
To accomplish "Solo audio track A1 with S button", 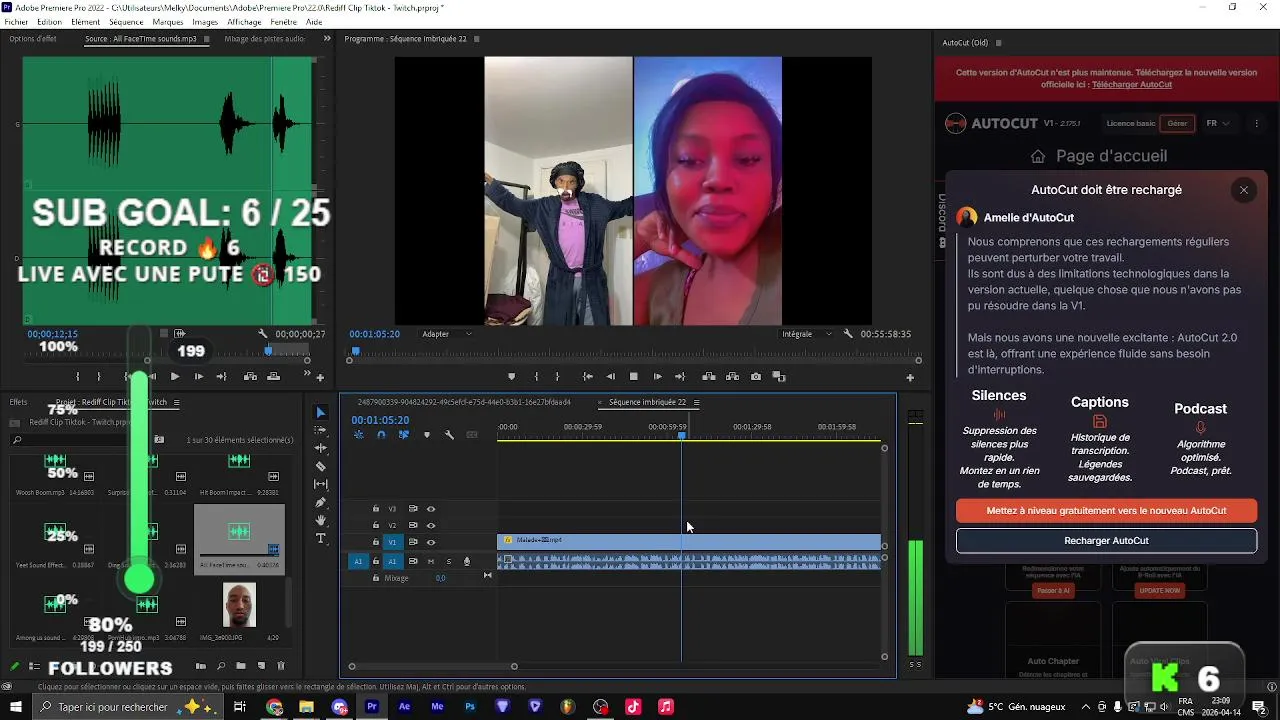I will 449,561.
